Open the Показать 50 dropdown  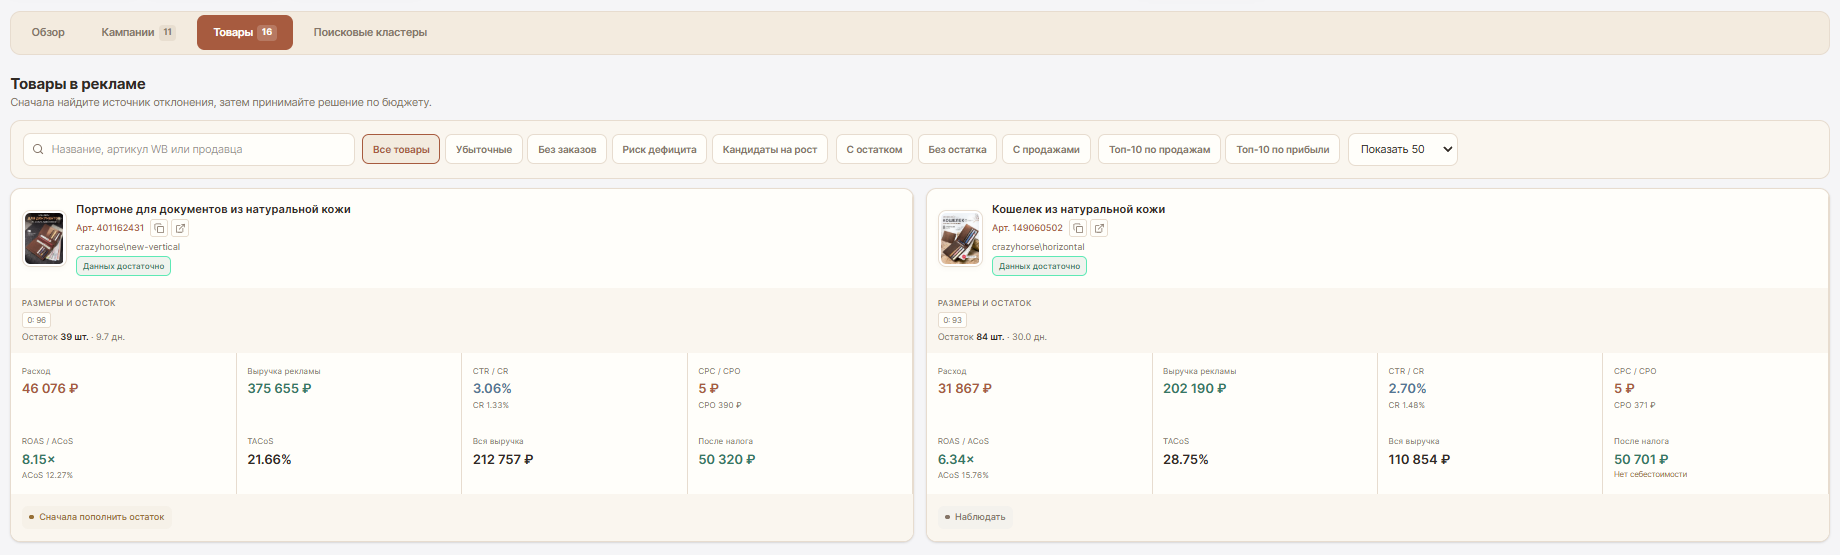(1402, 149)
